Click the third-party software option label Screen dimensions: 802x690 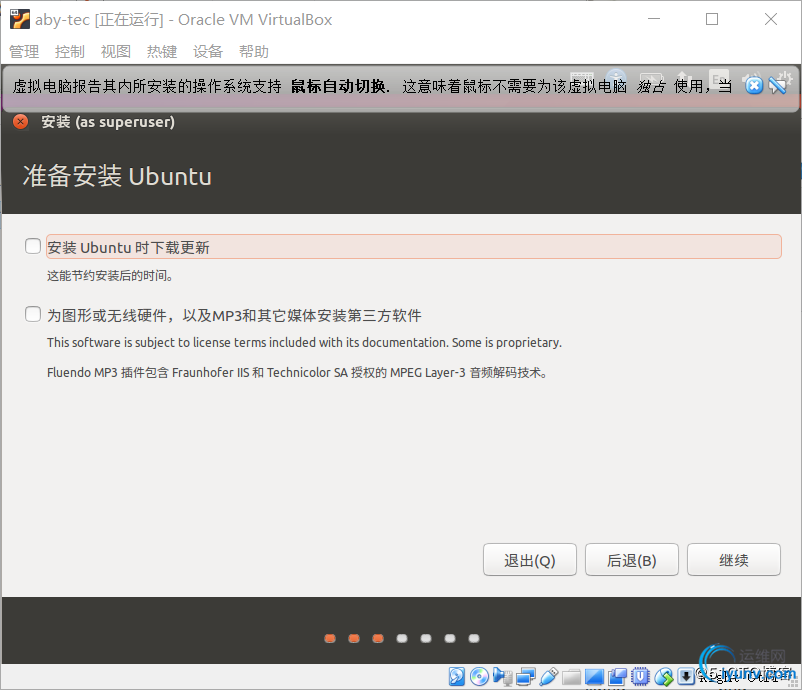point(234,316)
